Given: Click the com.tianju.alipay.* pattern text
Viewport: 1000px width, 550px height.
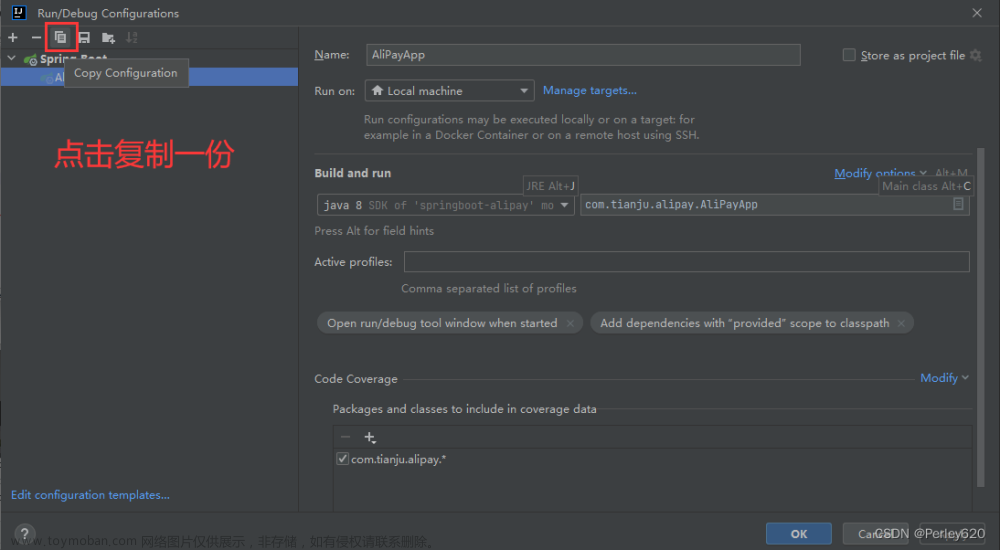Looking at the screenshot, I should click(x=399, y=459).
